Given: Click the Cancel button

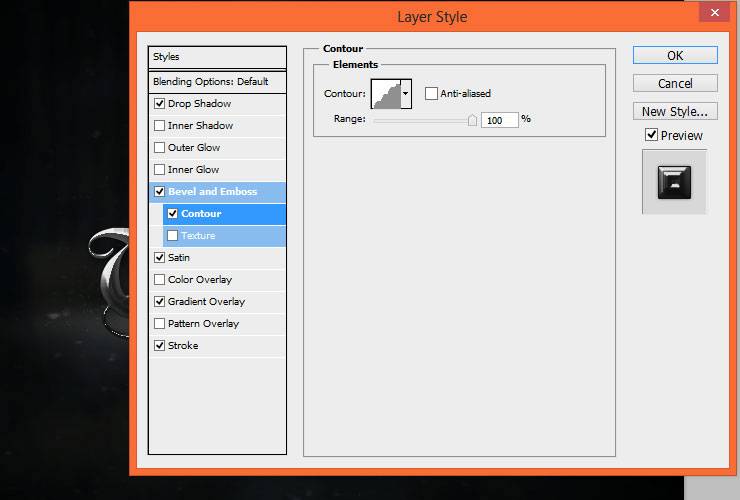Looking at the screenshot, I should click(675, 84).
